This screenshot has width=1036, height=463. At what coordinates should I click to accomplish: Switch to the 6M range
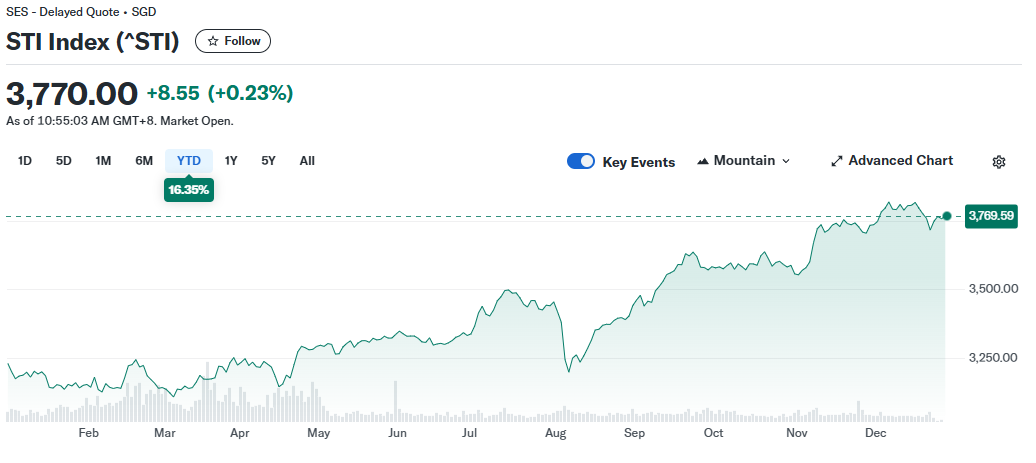pos(144,161)
